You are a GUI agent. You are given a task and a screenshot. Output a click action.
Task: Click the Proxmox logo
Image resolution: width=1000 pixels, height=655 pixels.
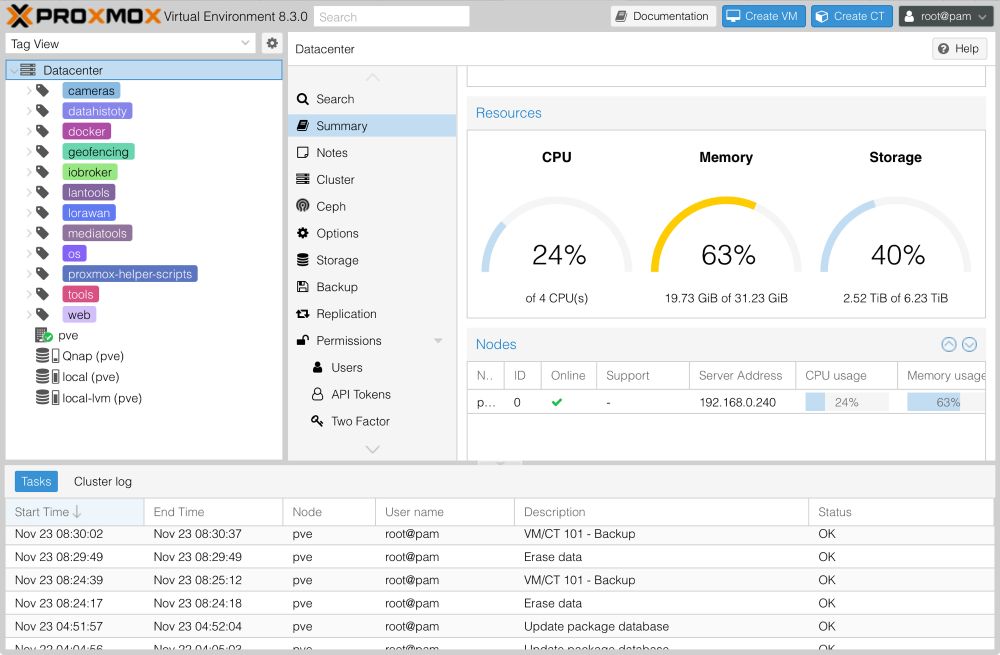(83, 16)
